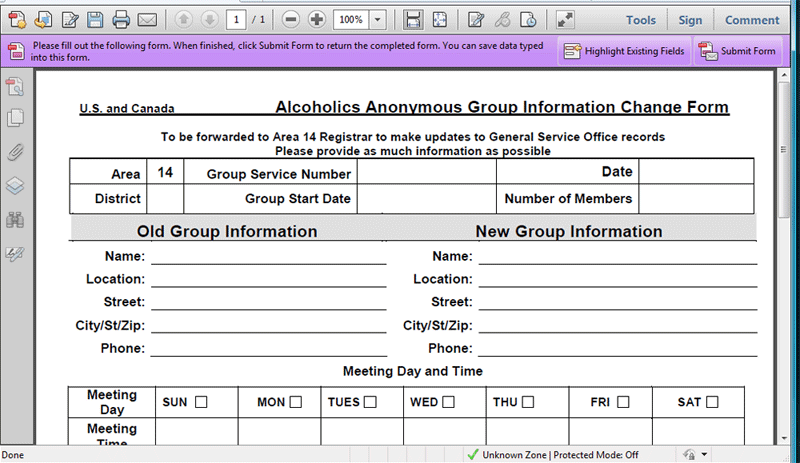Go to next page arrow button

[209, 20]
